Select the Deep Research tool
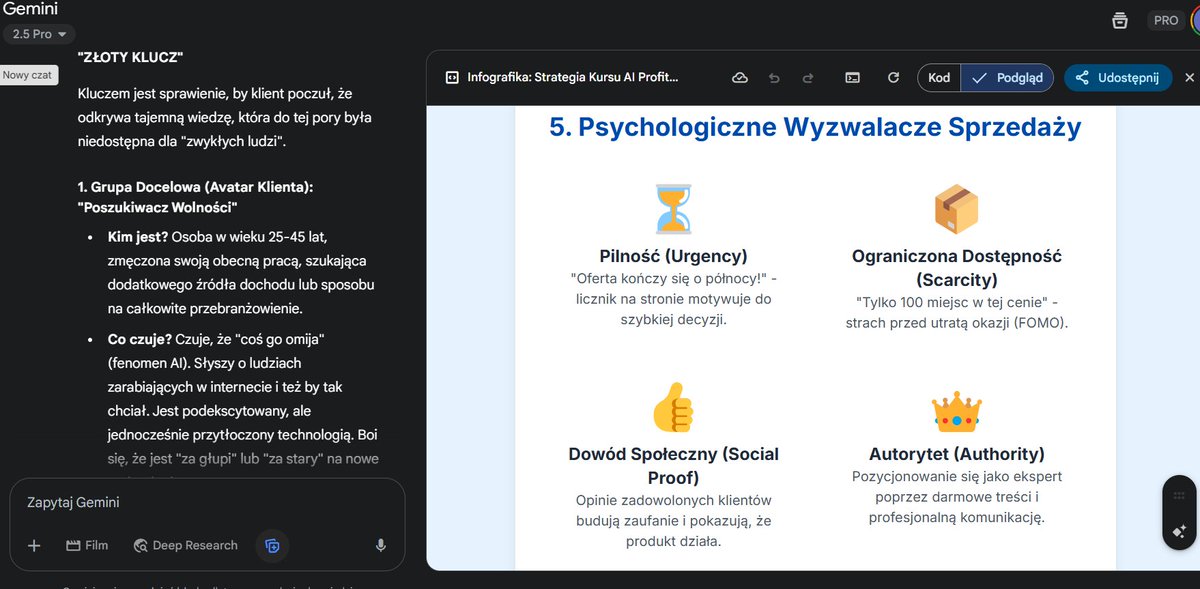 (185, 545)
